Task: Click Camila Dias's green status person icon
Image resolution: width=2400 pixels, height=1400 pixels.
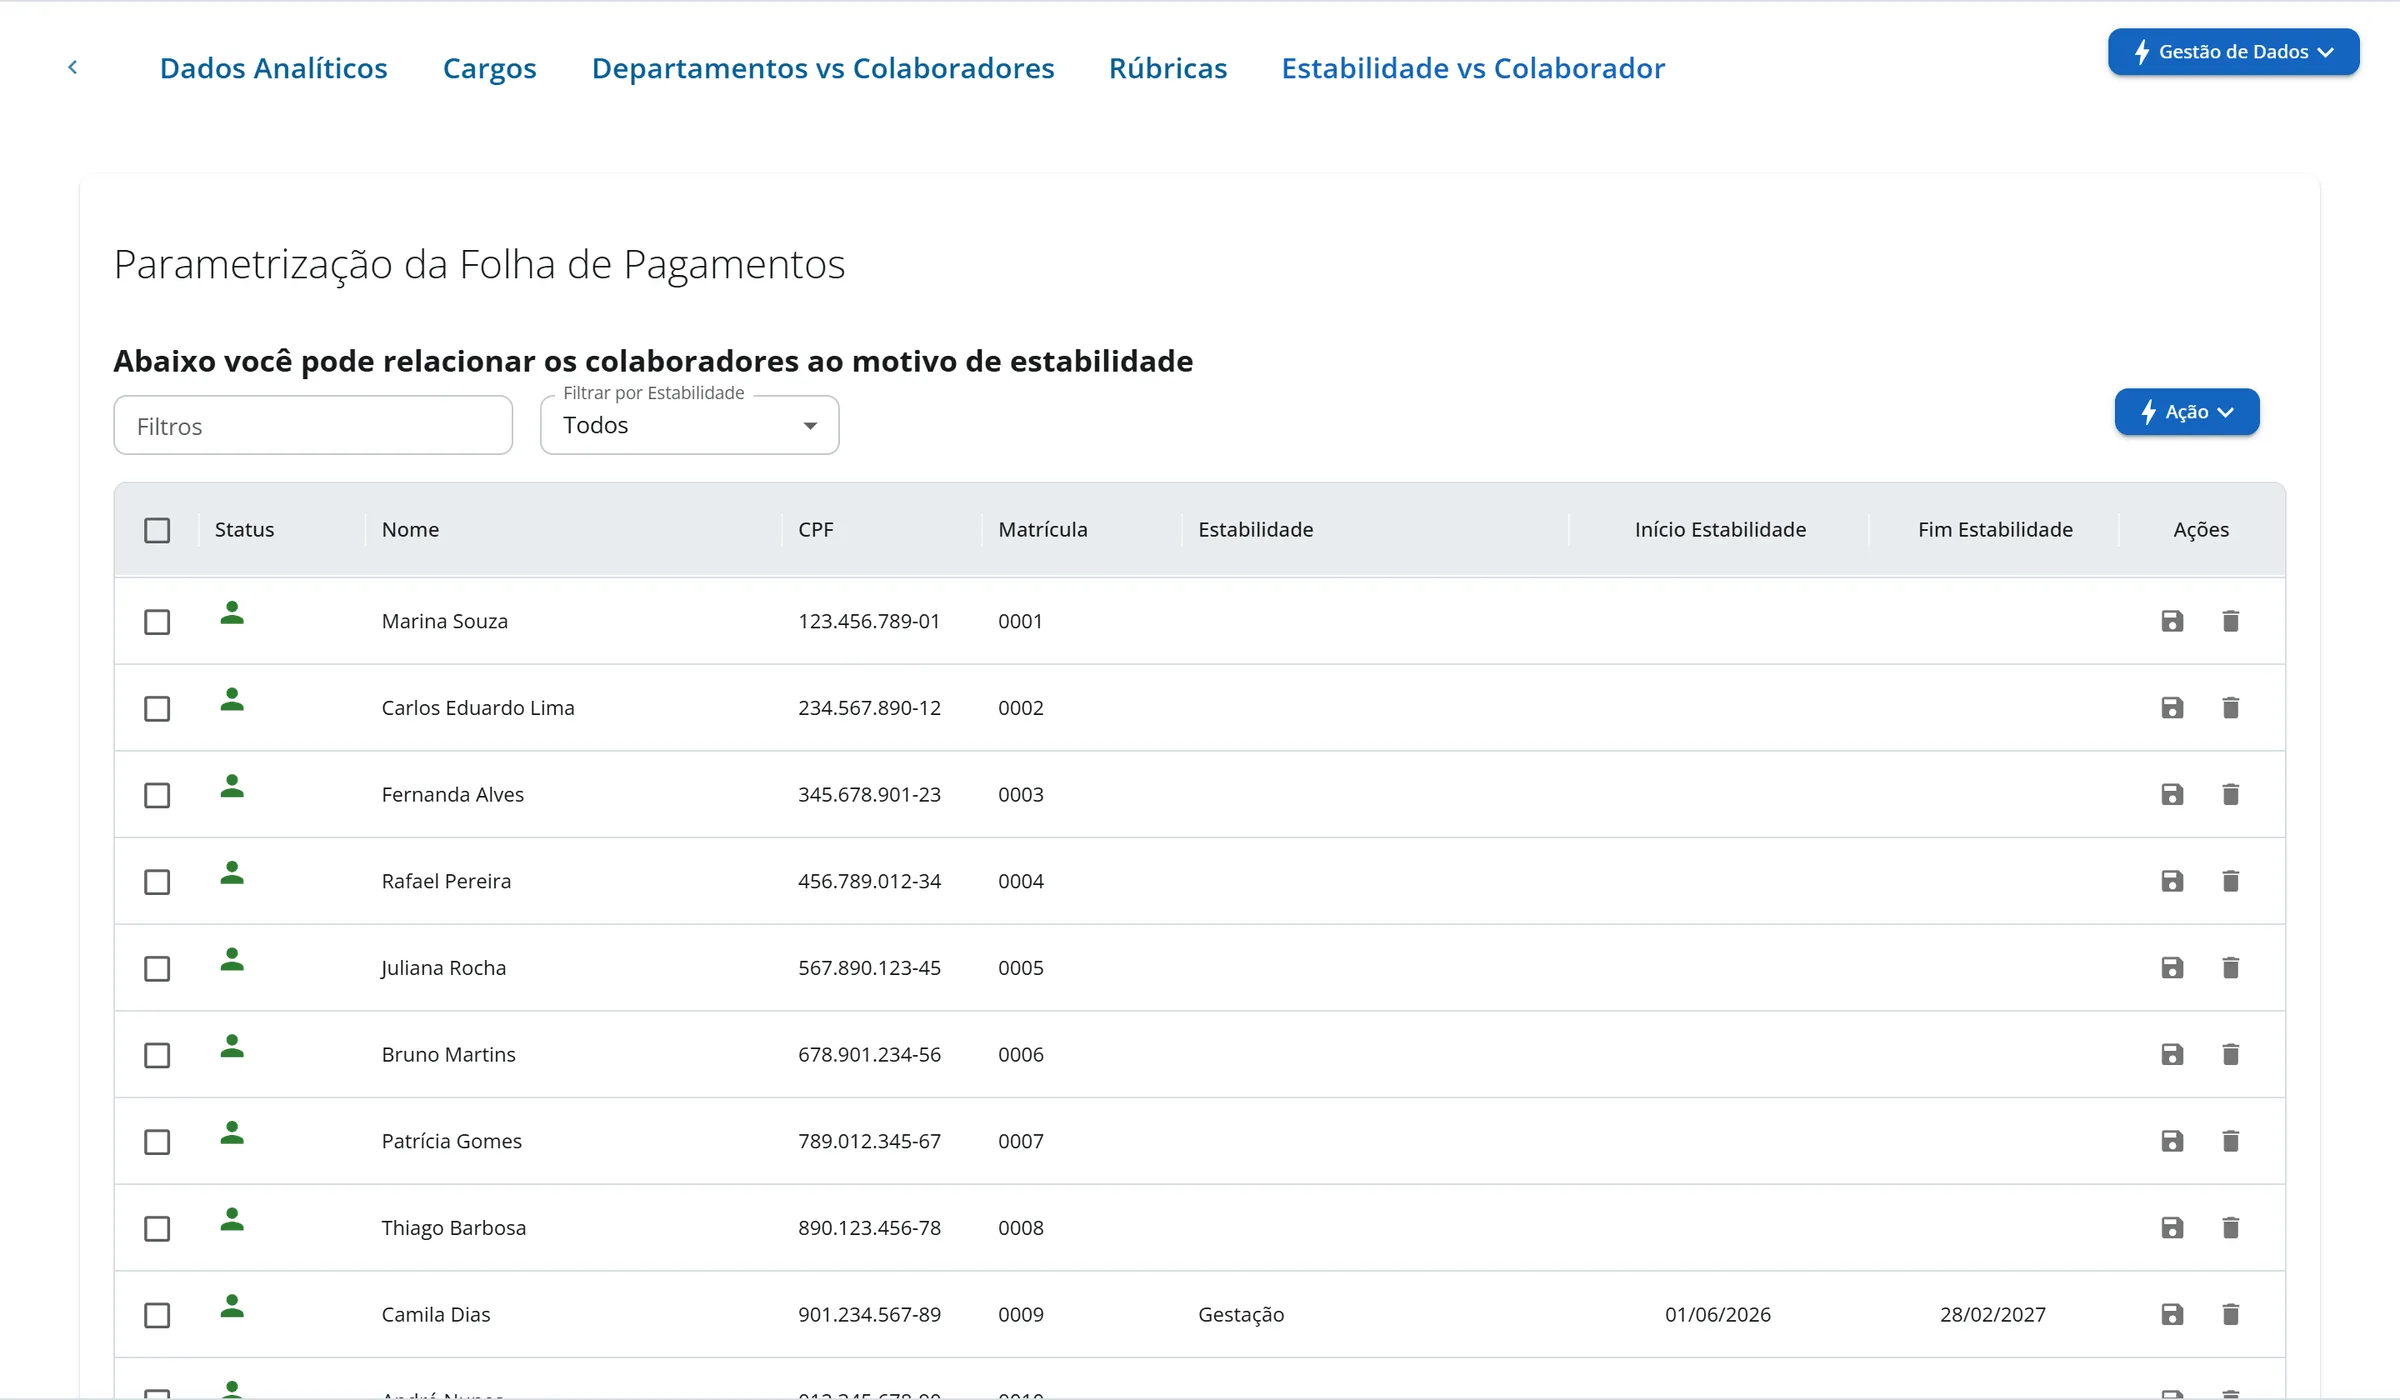Action: pos(232,1305)
